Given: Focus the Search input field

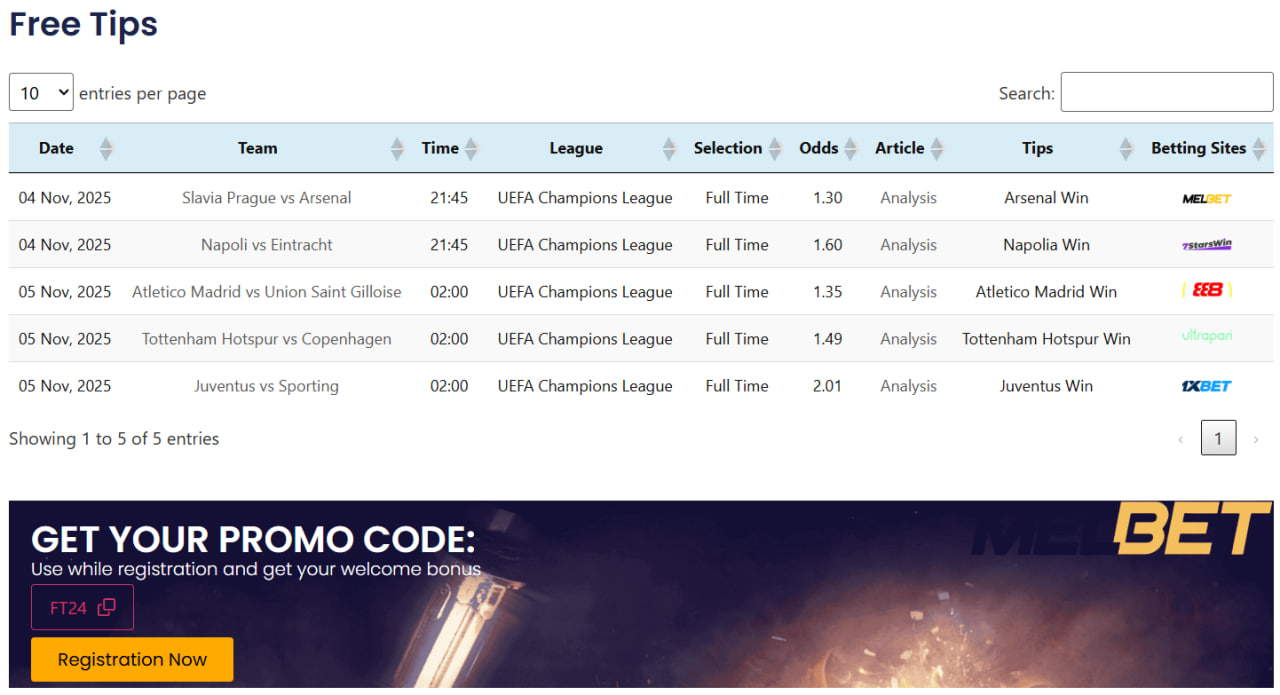Looking at the screenshot, I should [x=1167, y=92].
